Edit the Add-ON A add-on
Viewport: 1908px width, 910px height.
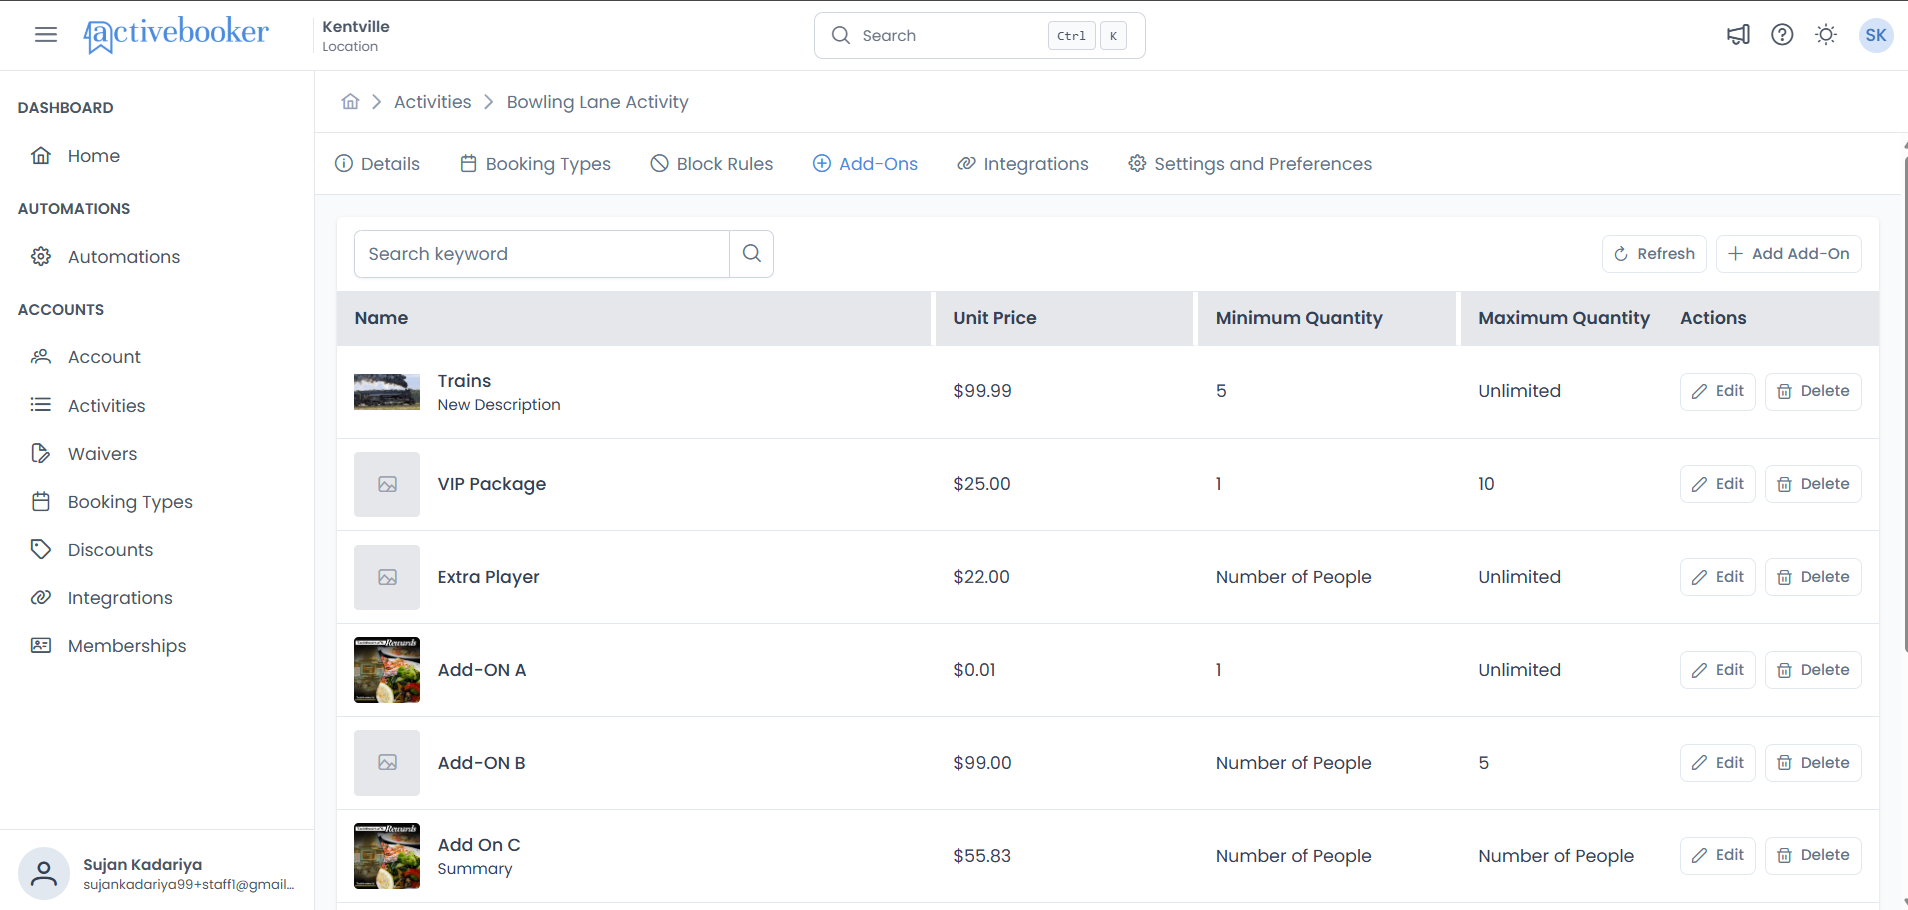pos(1718,670)
